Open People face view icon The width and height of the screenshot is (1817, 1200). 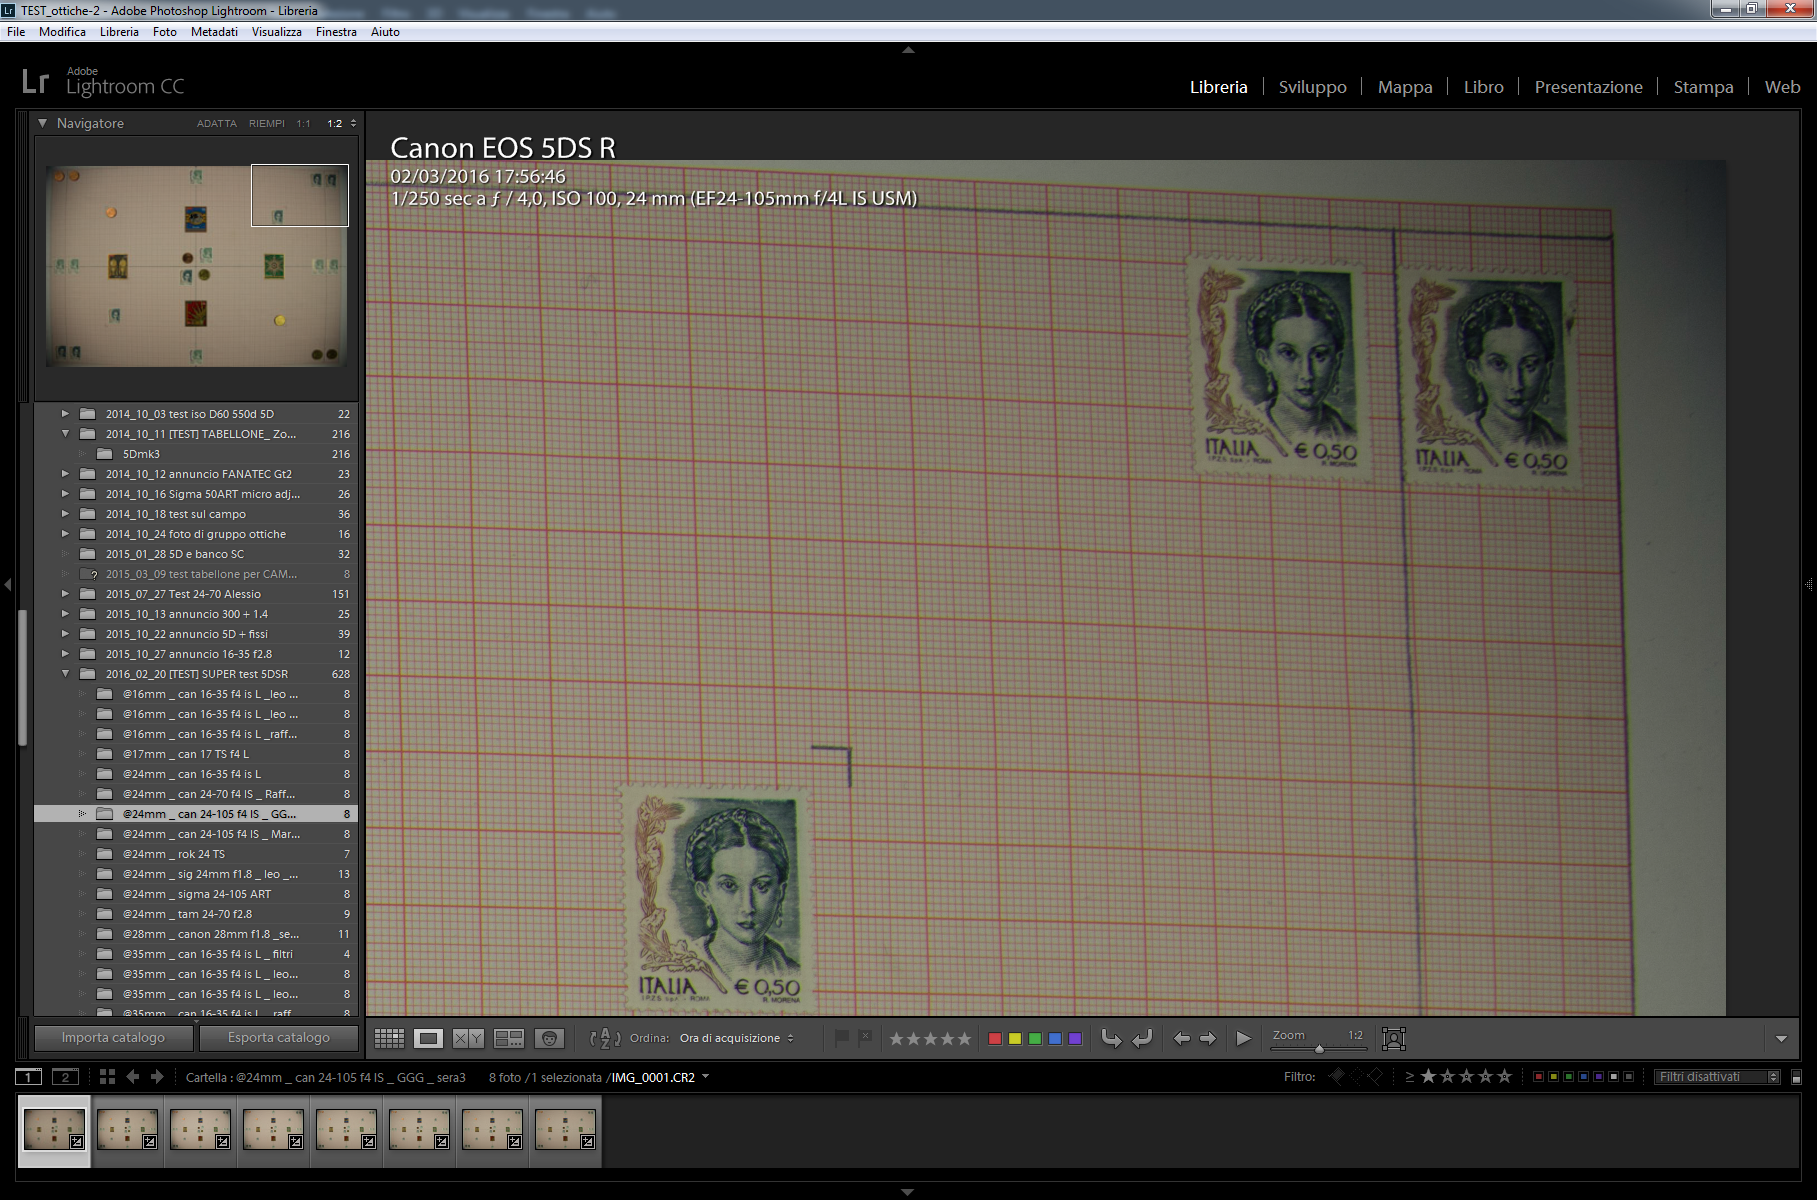549,1039
